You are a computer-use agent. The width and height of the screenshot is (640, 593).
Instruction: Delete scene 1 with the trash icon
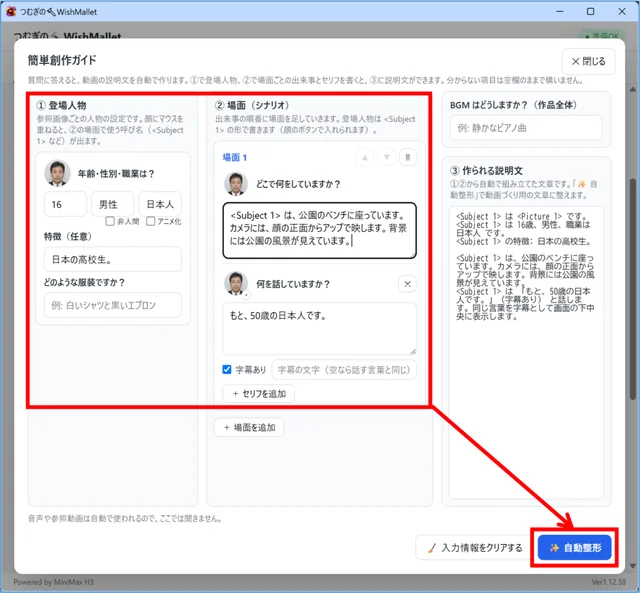tap(407, 157)
